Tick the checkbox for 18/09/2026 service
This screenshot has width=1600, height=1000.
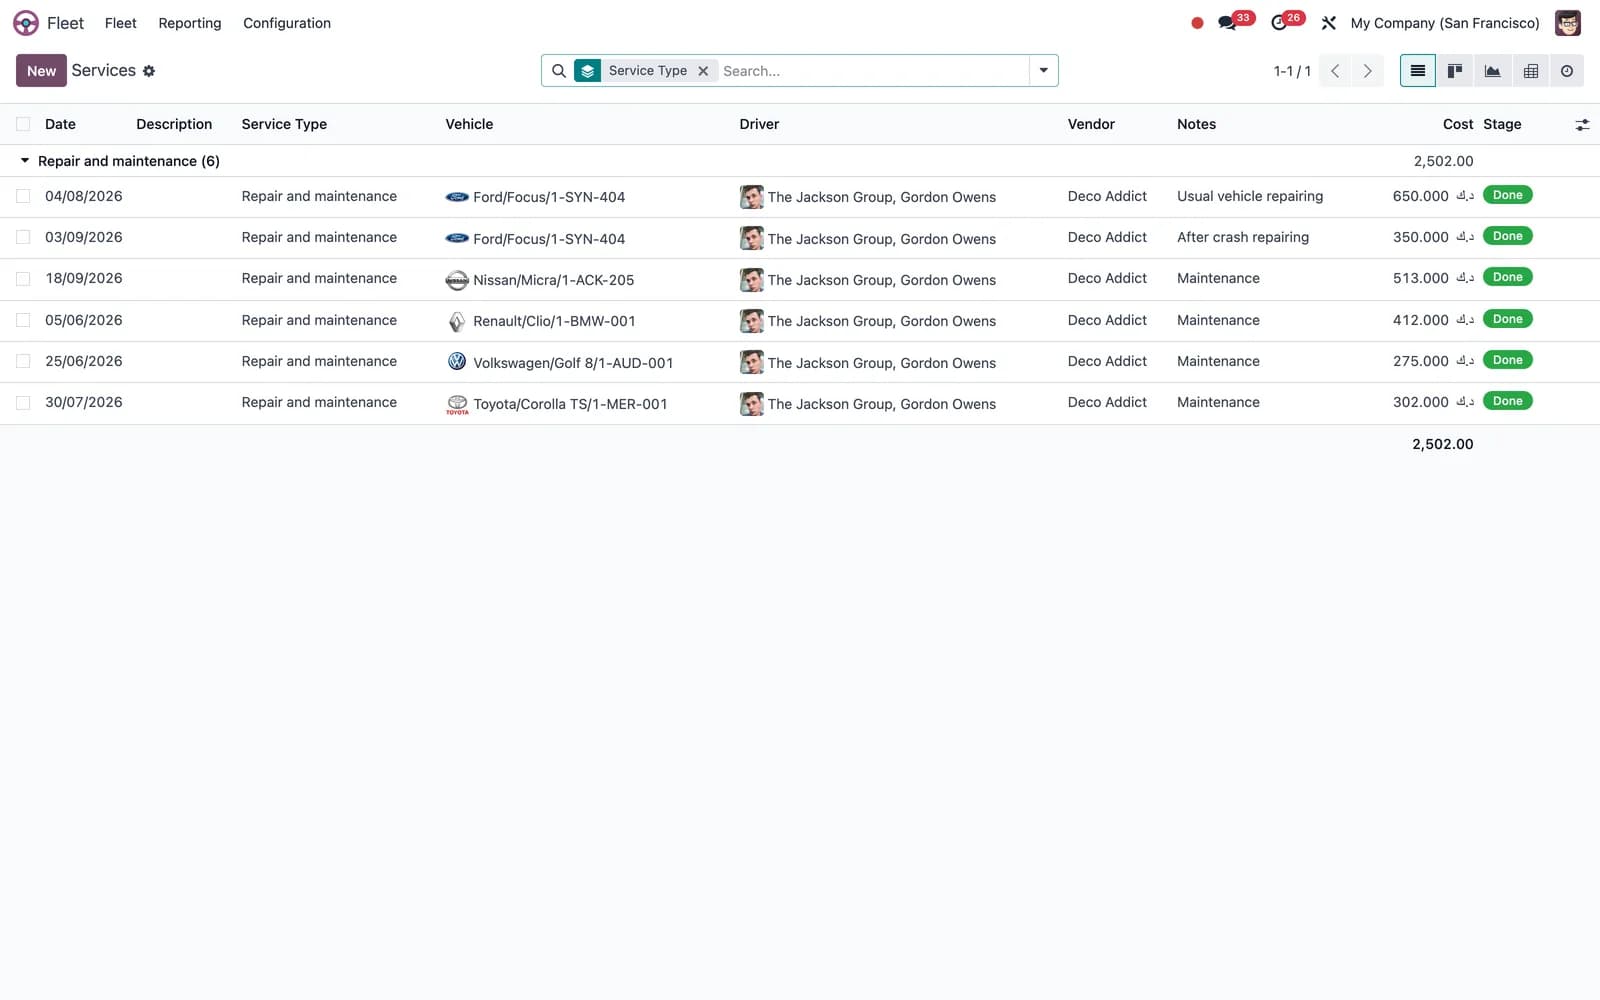tap(23, 279)
